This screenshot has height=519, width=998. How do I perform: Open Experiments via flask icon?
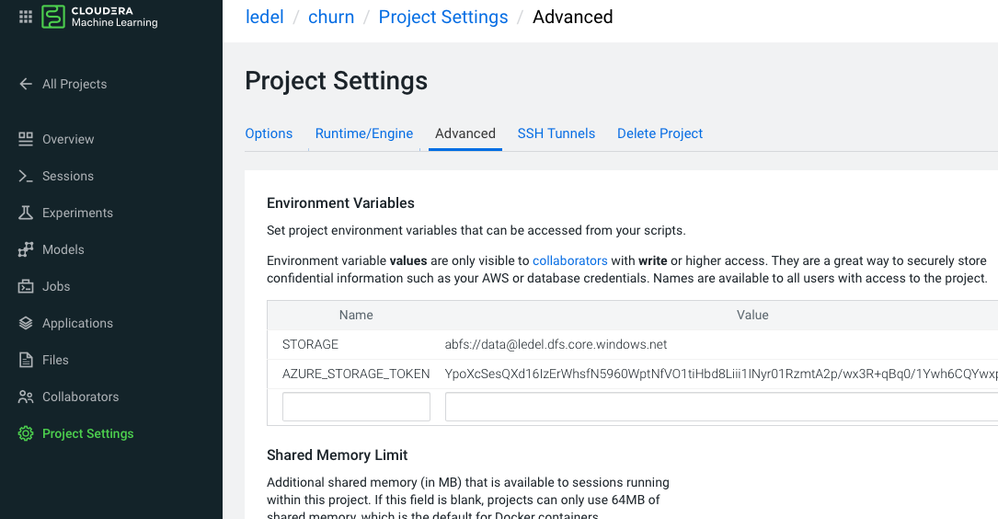26,213
